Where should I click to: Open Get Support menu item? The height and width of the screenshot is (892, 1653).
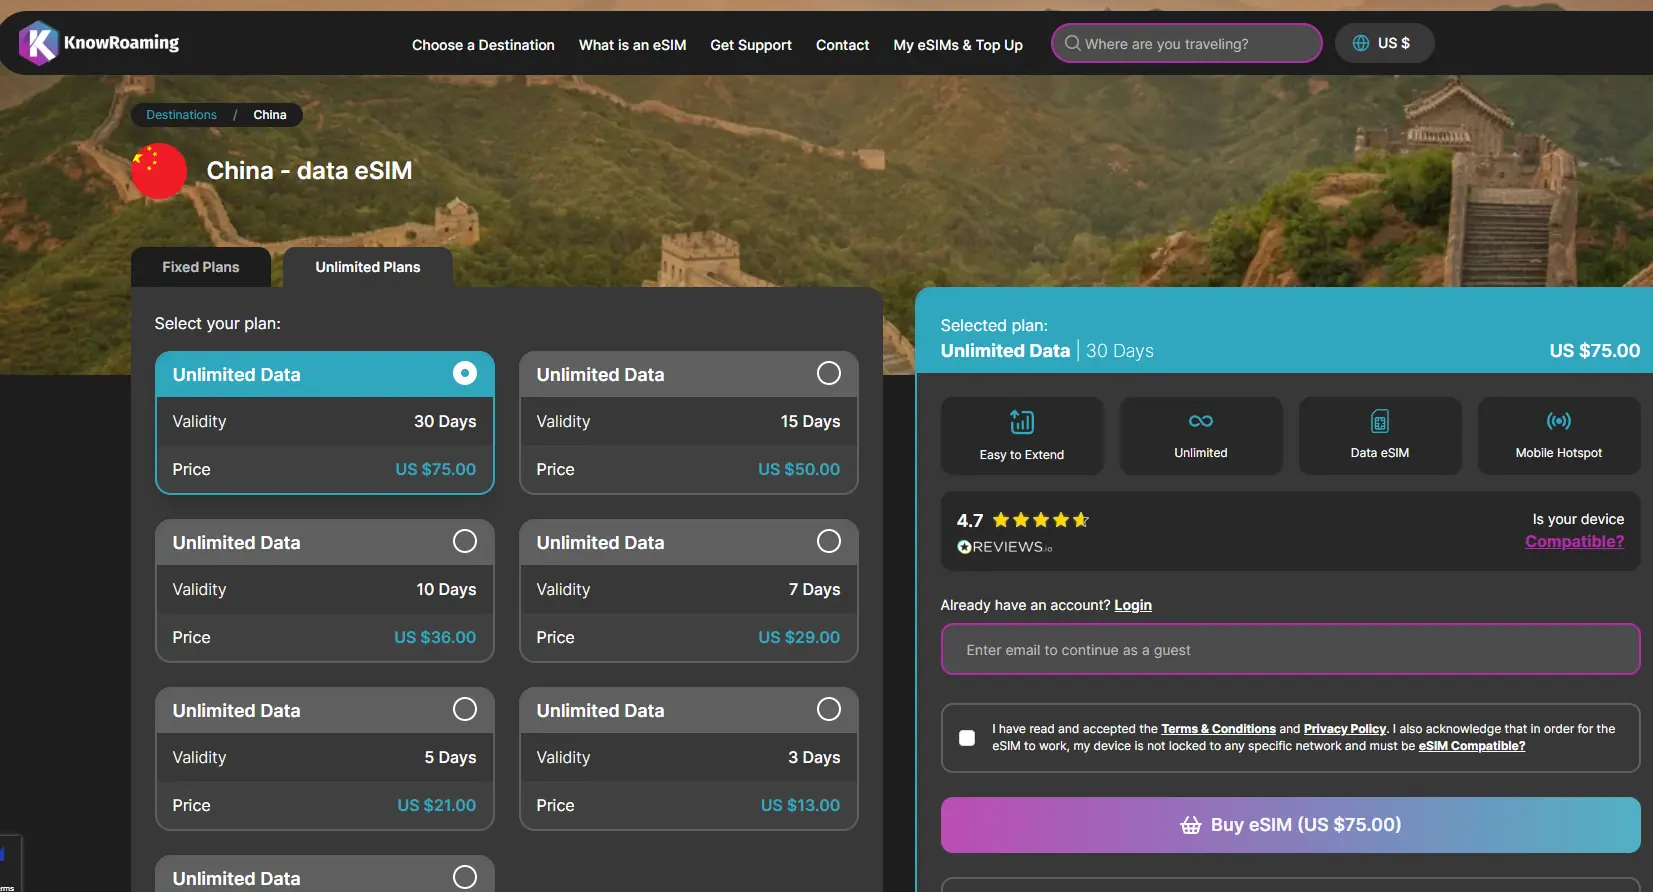751,45
